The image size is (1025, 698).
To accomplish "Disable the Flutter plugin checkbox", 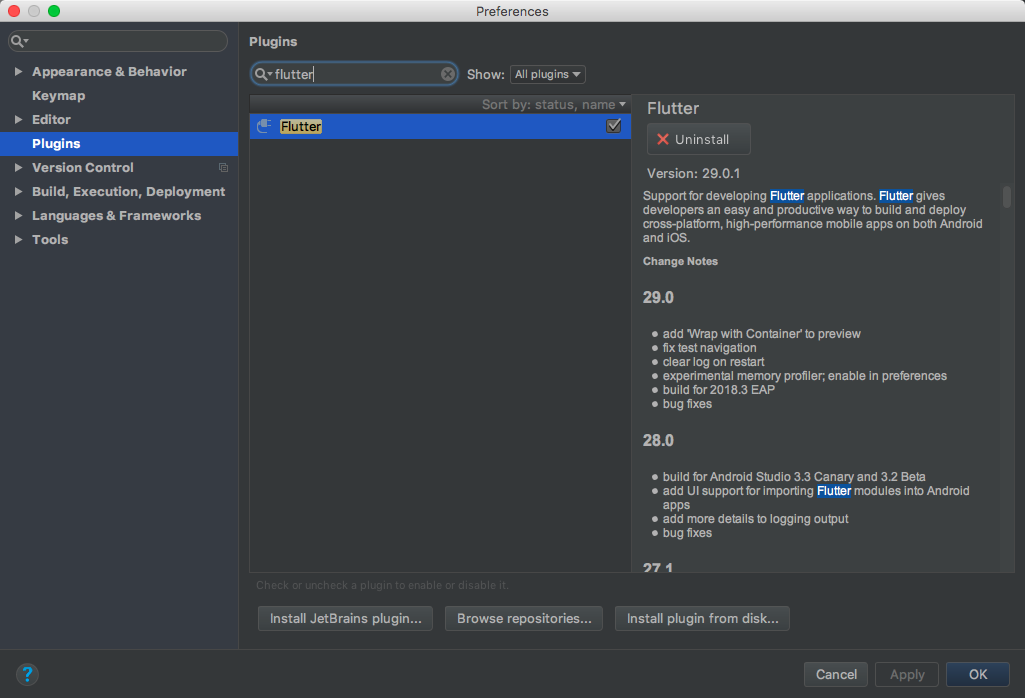I will [x=614, y=126].
